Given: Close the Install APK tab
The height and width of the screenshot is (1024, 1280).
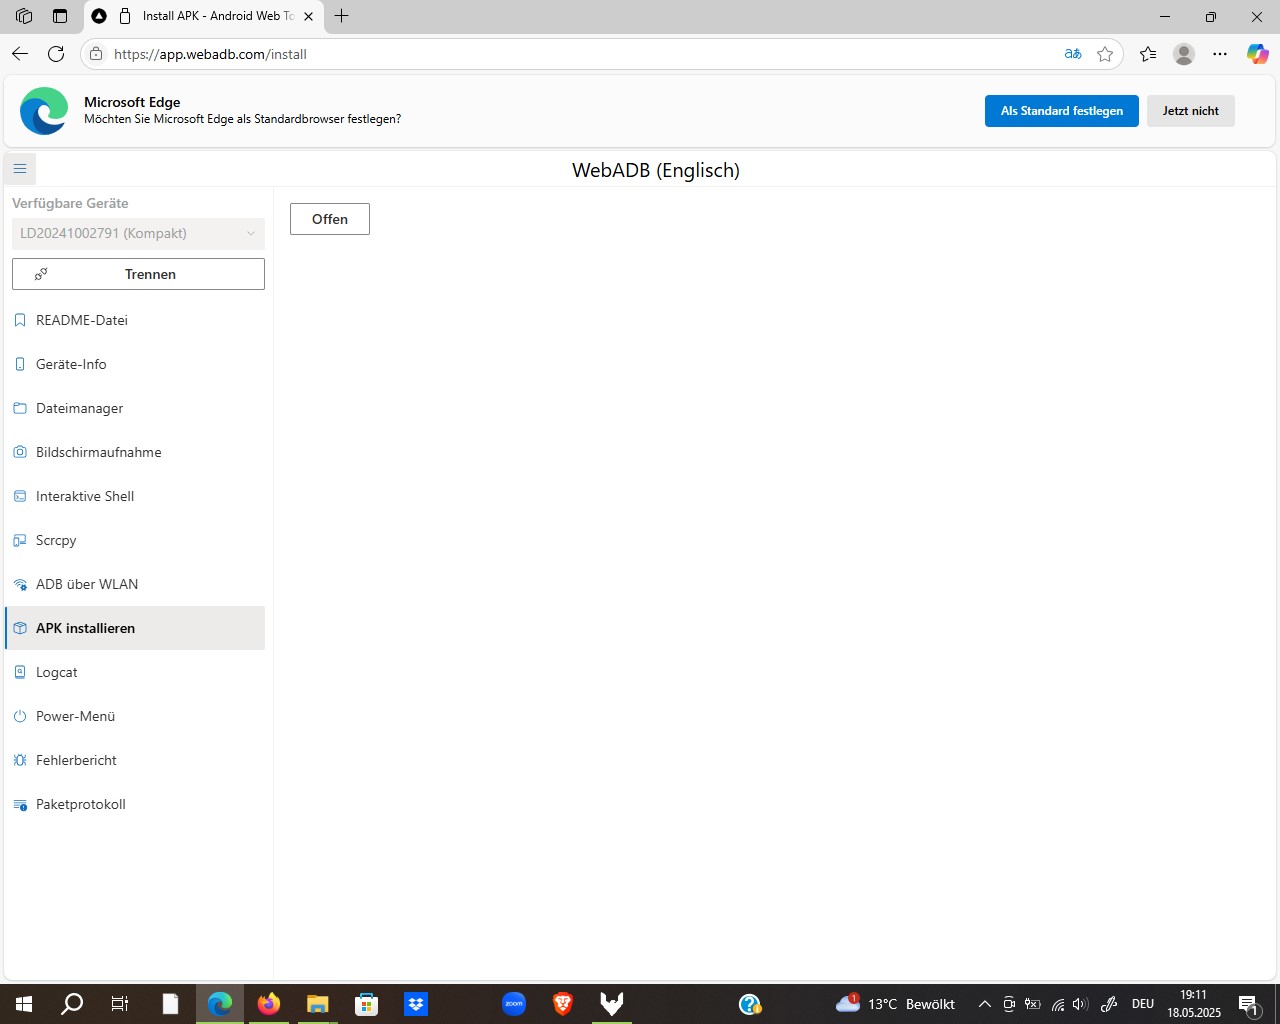Looking at the screenshot, I should pos(308,16).
